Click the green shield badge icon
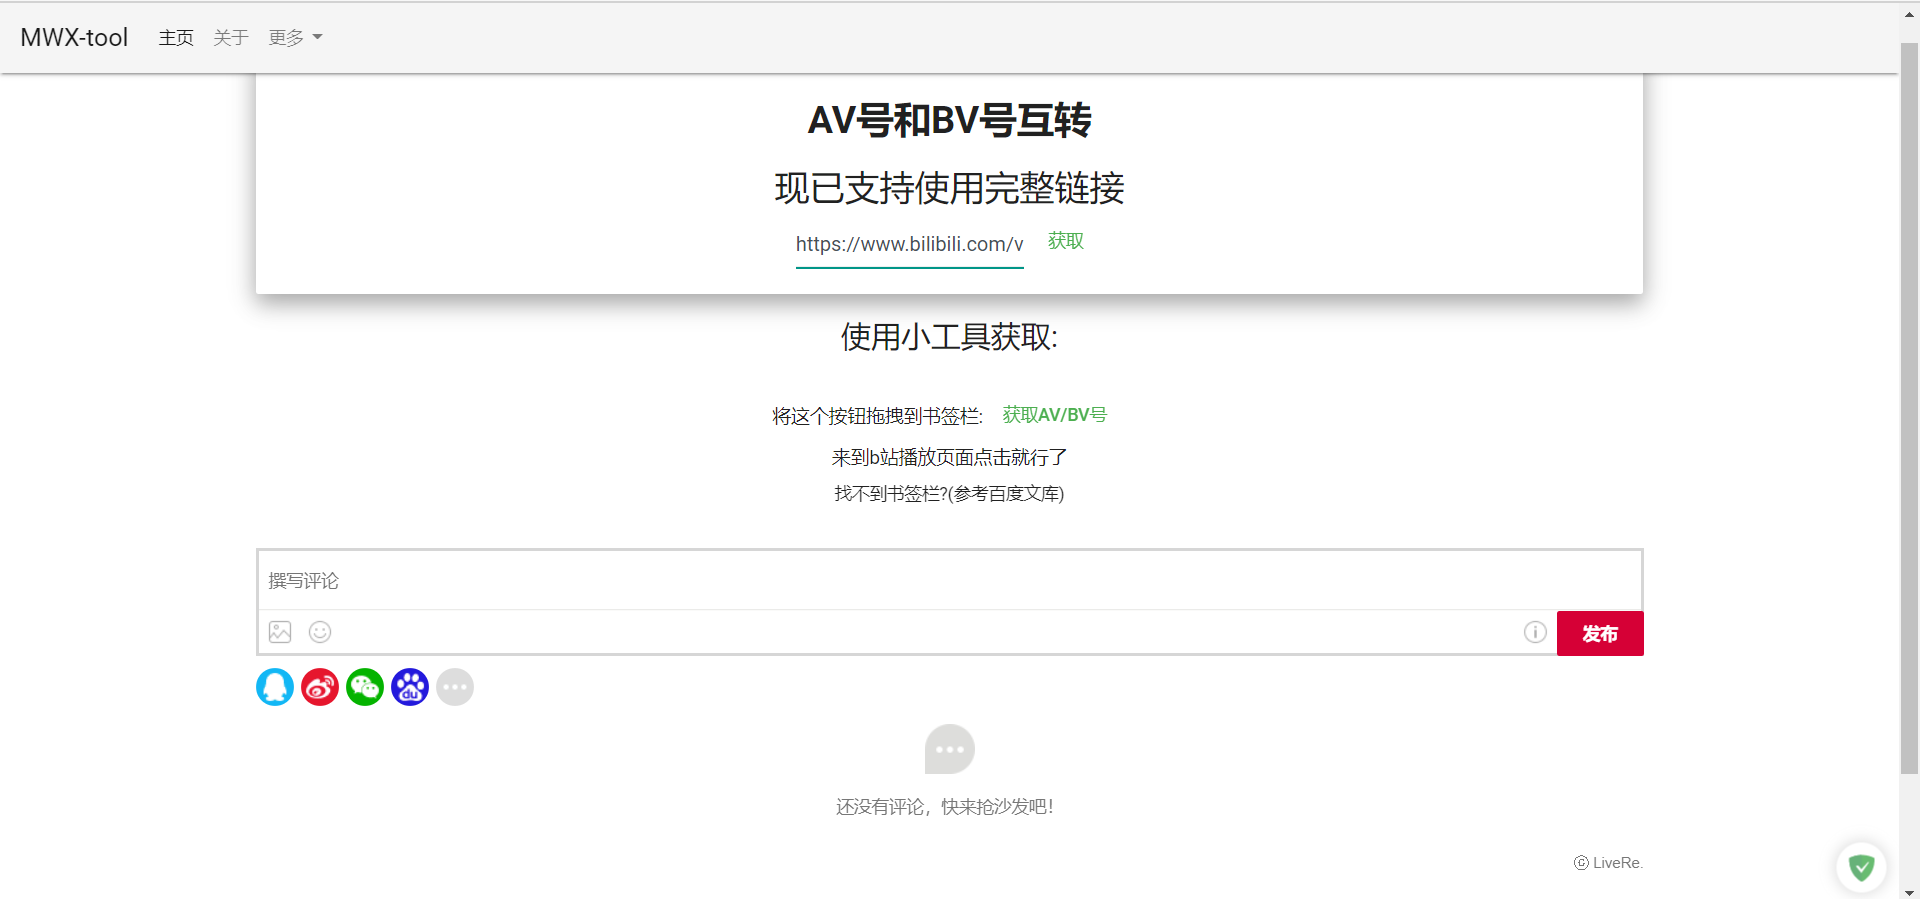This screenshot has height=899, width=1920. pos(1861,867)
